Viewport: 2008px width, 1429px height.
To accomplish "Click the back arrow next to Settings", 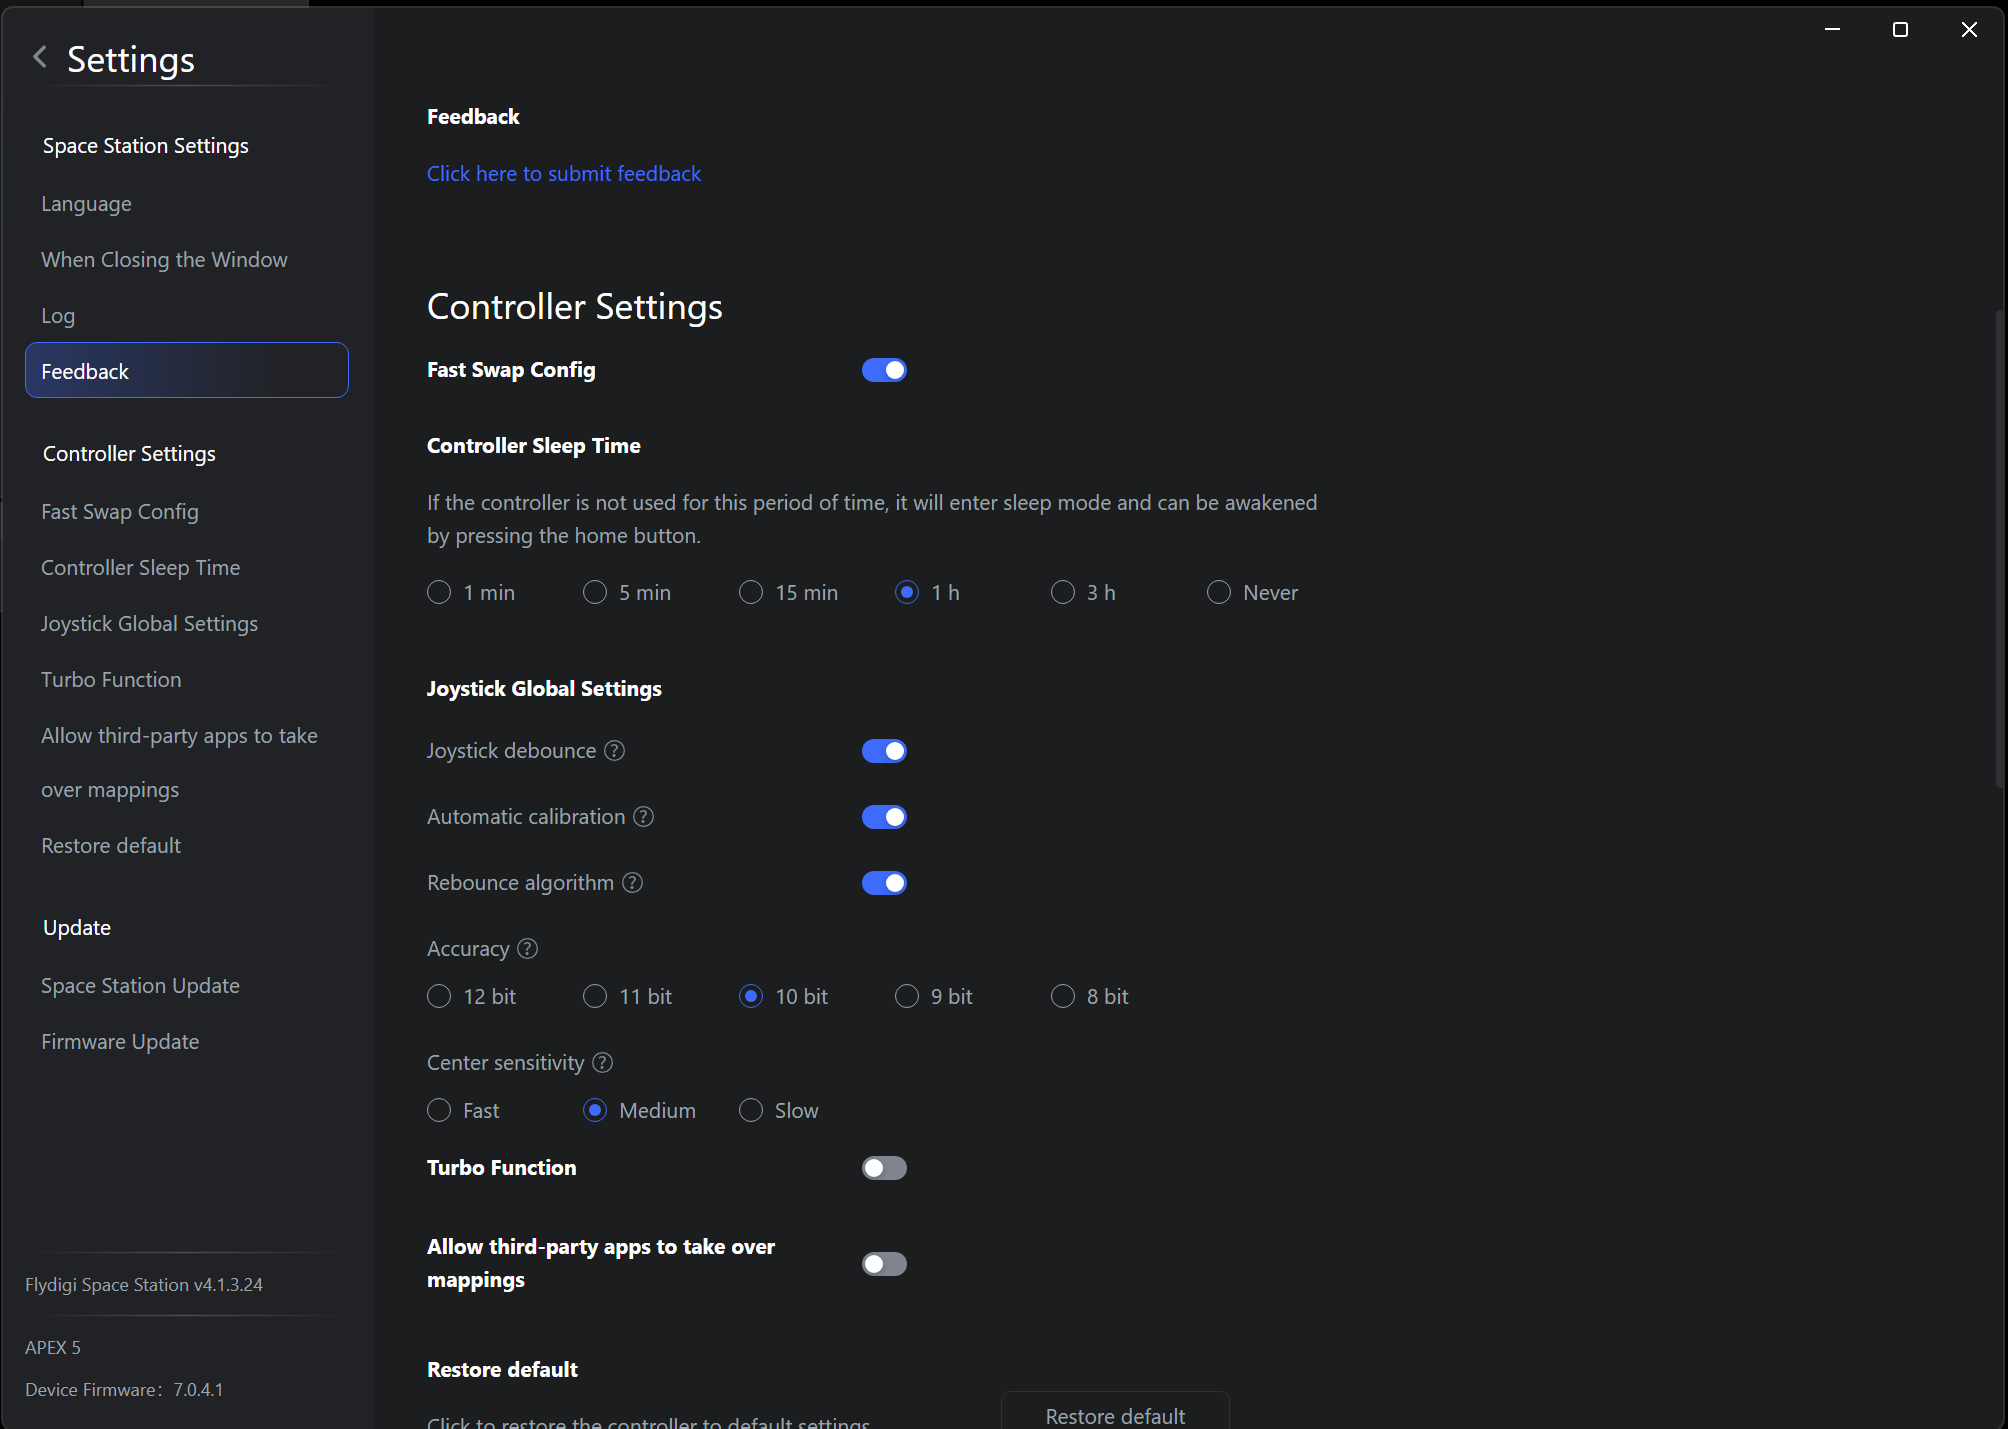I will pos(40,57).
